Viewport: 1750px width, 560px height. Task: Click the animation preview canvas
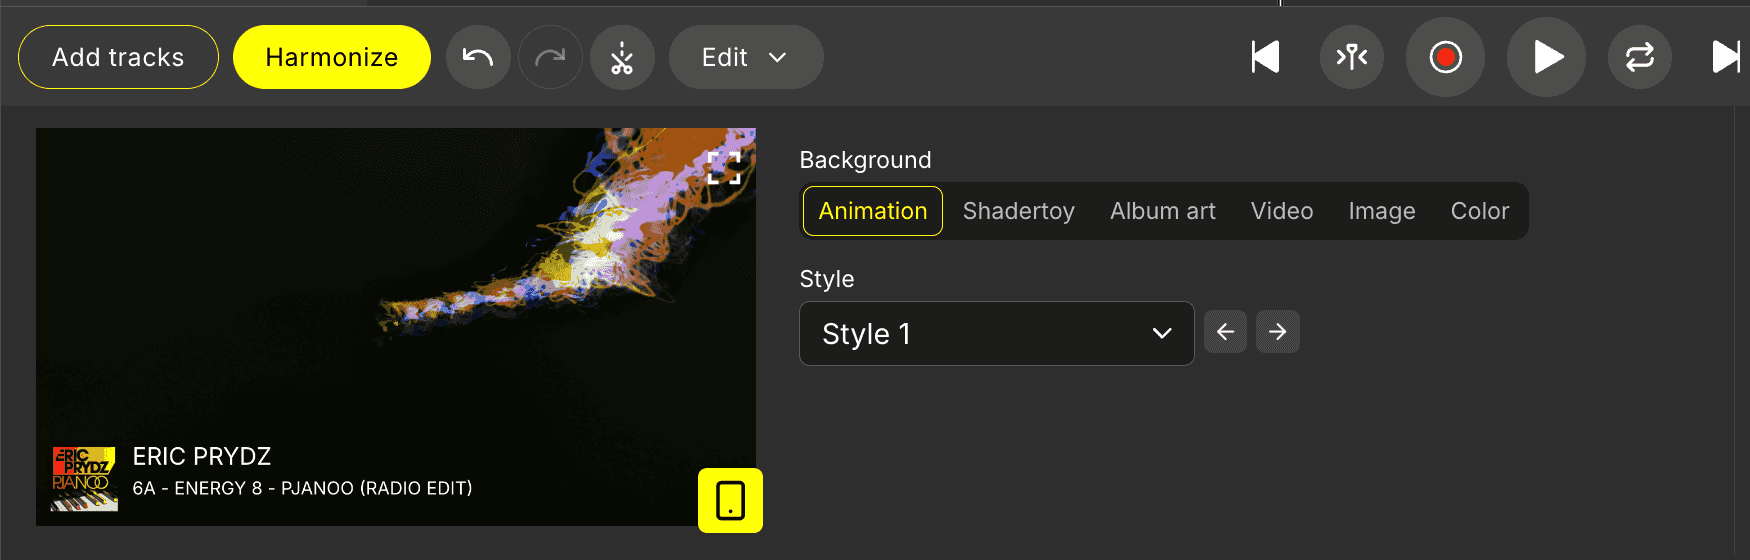point(396,327)
